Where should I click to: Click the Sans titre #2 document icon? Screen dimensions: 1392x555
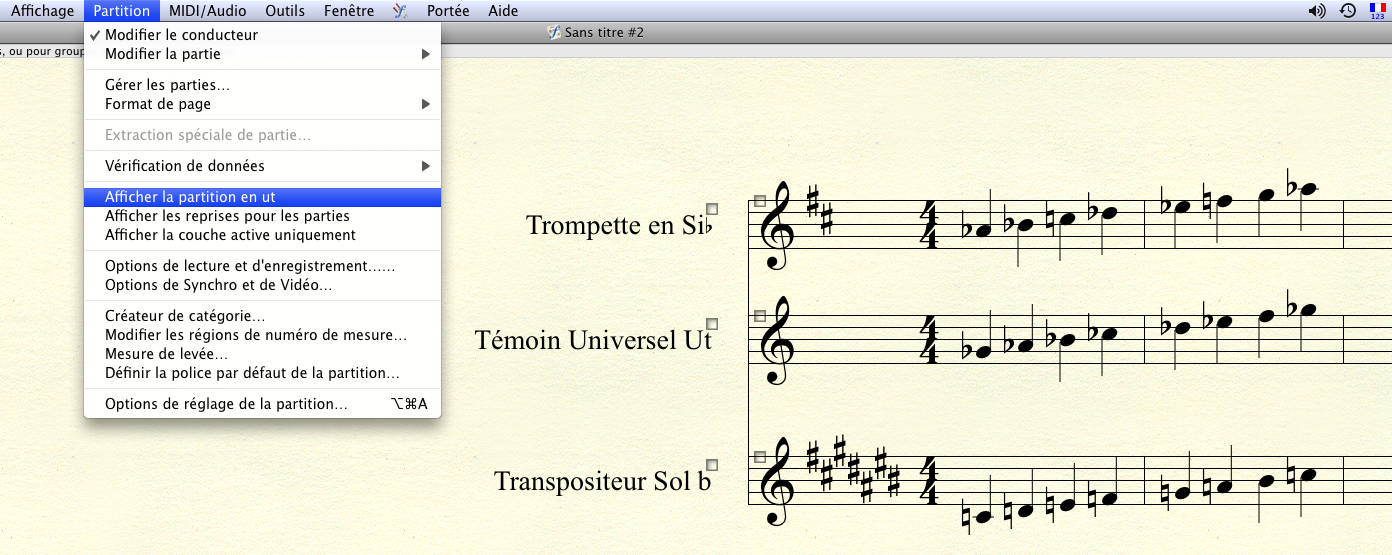(554, 33)
